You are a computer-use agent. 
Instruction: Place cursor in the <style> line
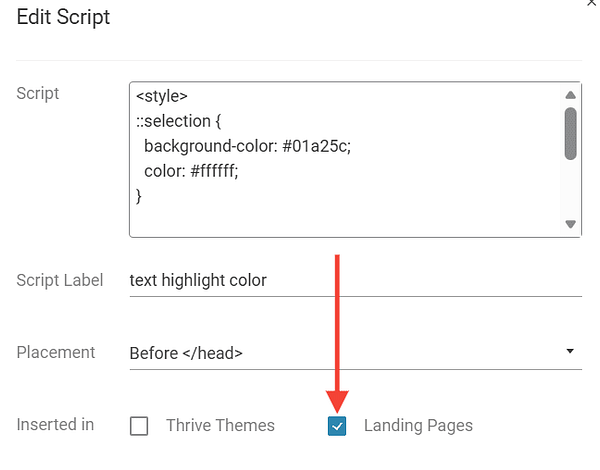pos(162,97)
